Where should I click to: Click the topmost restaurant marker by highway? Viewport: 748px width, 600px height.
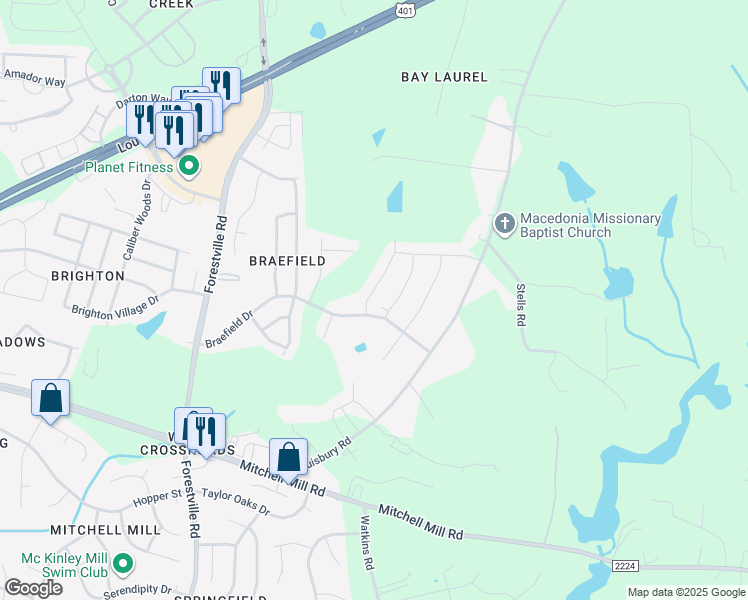click(221, 85)
